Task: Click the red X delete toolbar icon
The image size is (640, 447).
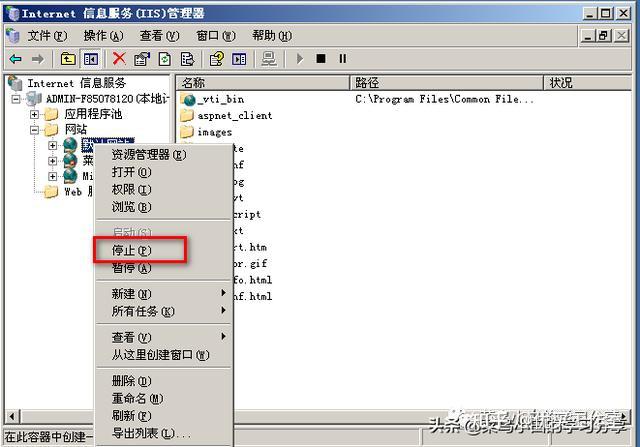Action: pyautogui.click(x=119, y=59)
